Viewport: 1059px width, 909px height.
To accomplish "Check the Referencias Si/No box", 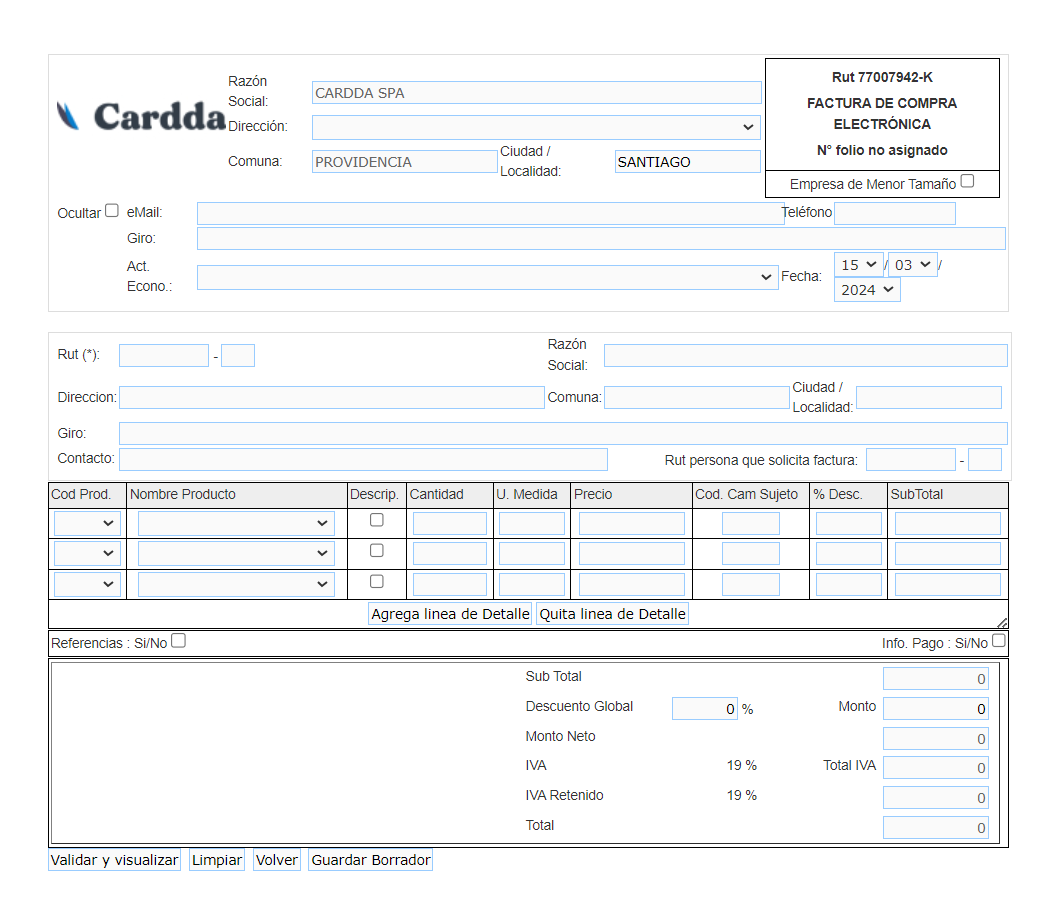I will tap(178, 642).
